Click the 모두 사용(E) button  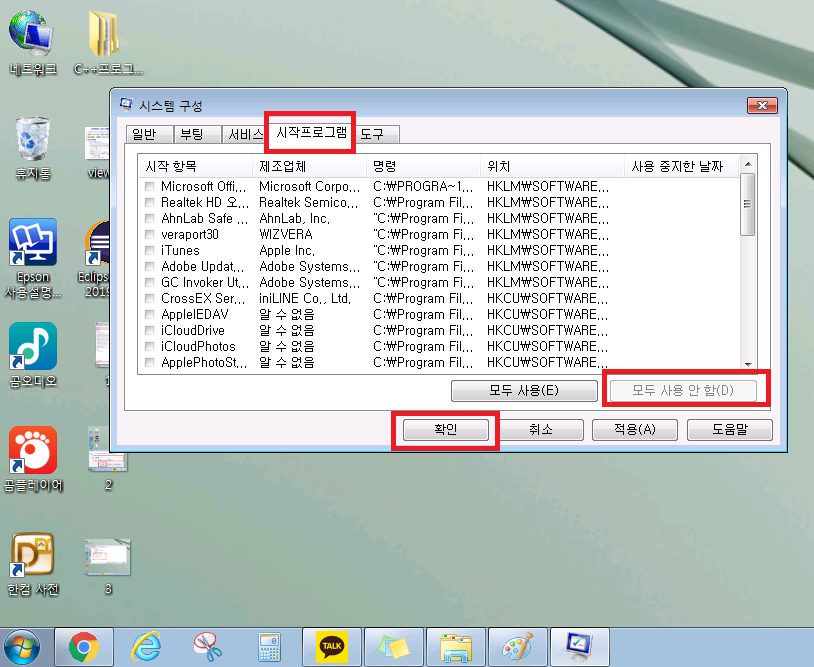(524, 390)
